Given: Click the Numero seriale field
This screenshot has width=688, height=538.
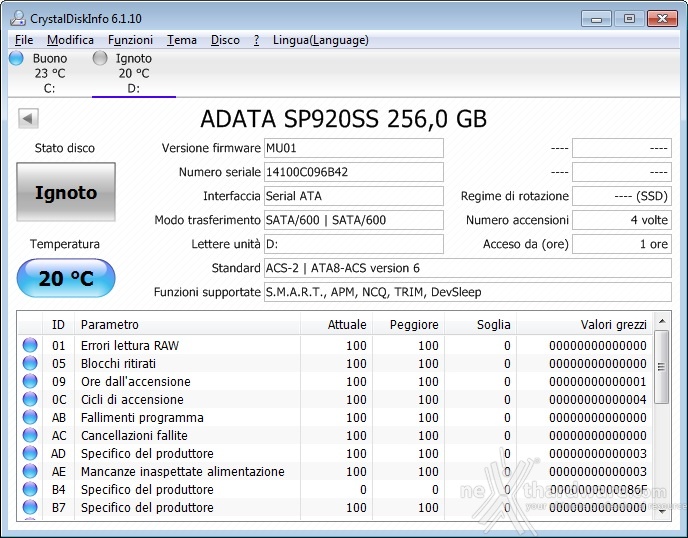Looking at the screenshot, I should point(354,172).
